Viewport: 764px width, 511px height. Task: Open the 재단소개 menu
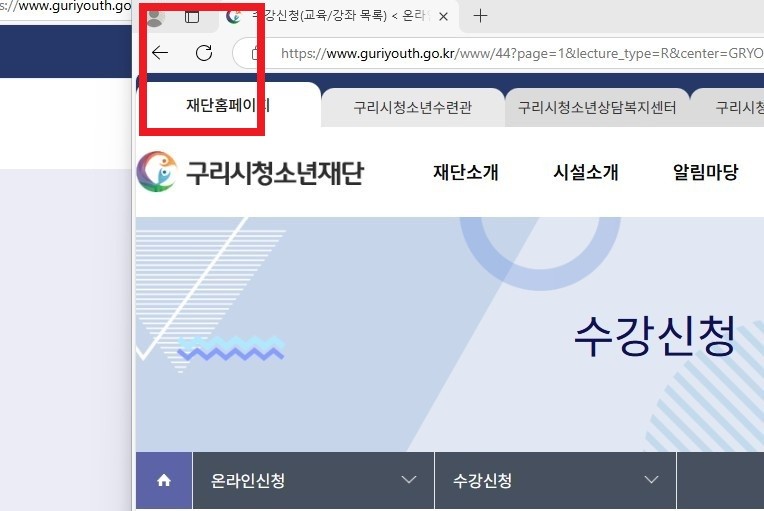click(x=465, y=172)
